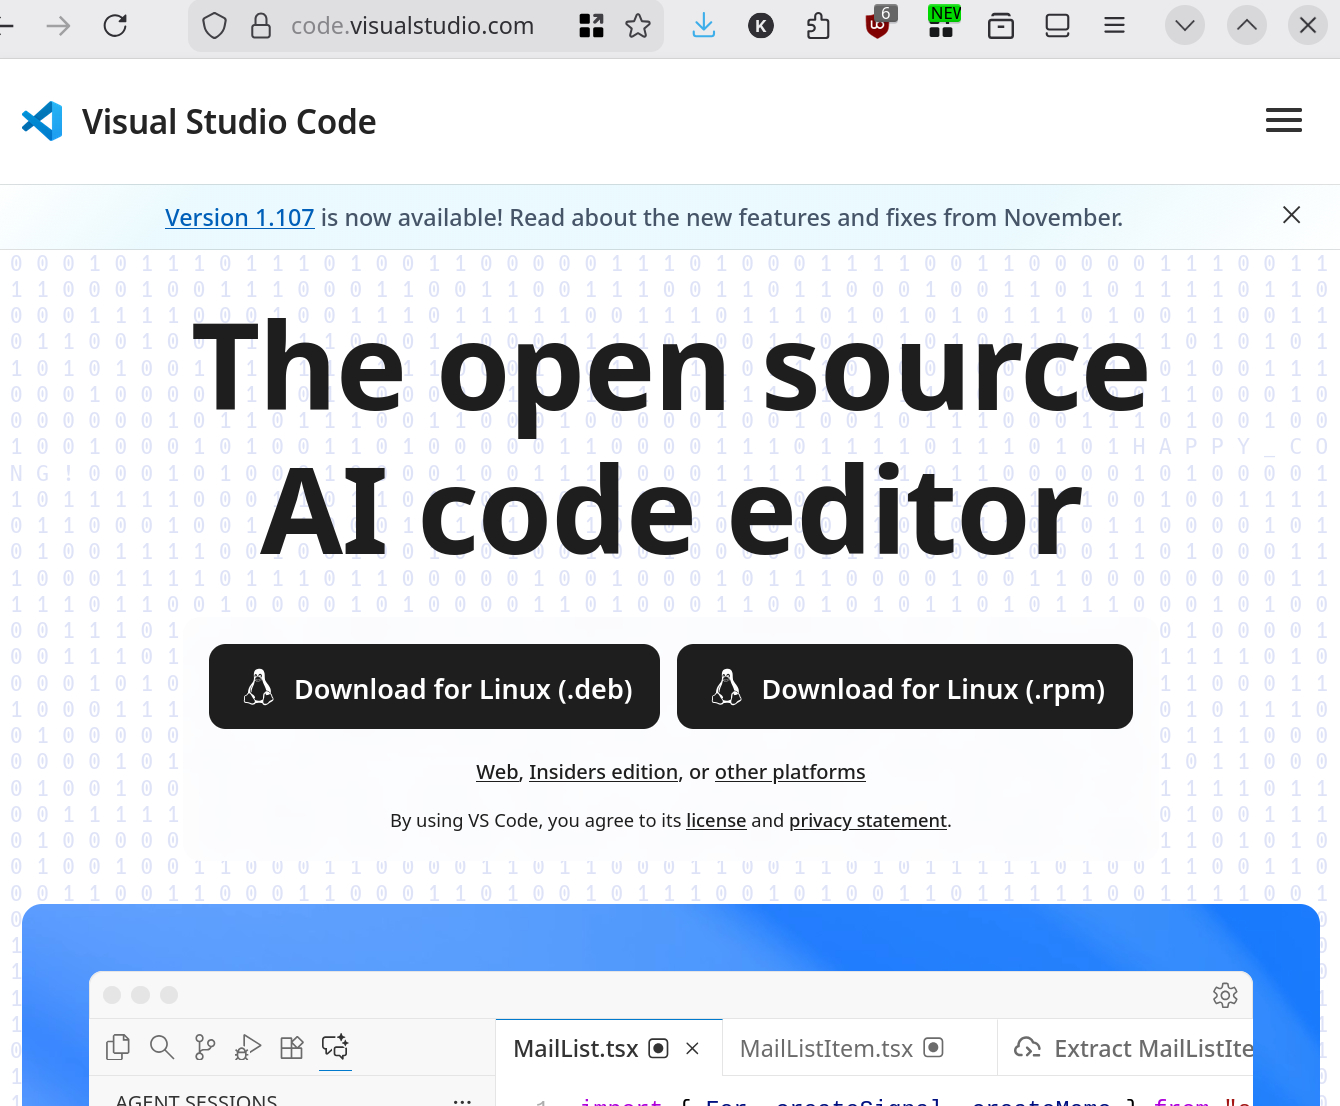Click the Visual Studio Code logo
Viewport: 1340px width, 1106px height.
coord(42,122)
